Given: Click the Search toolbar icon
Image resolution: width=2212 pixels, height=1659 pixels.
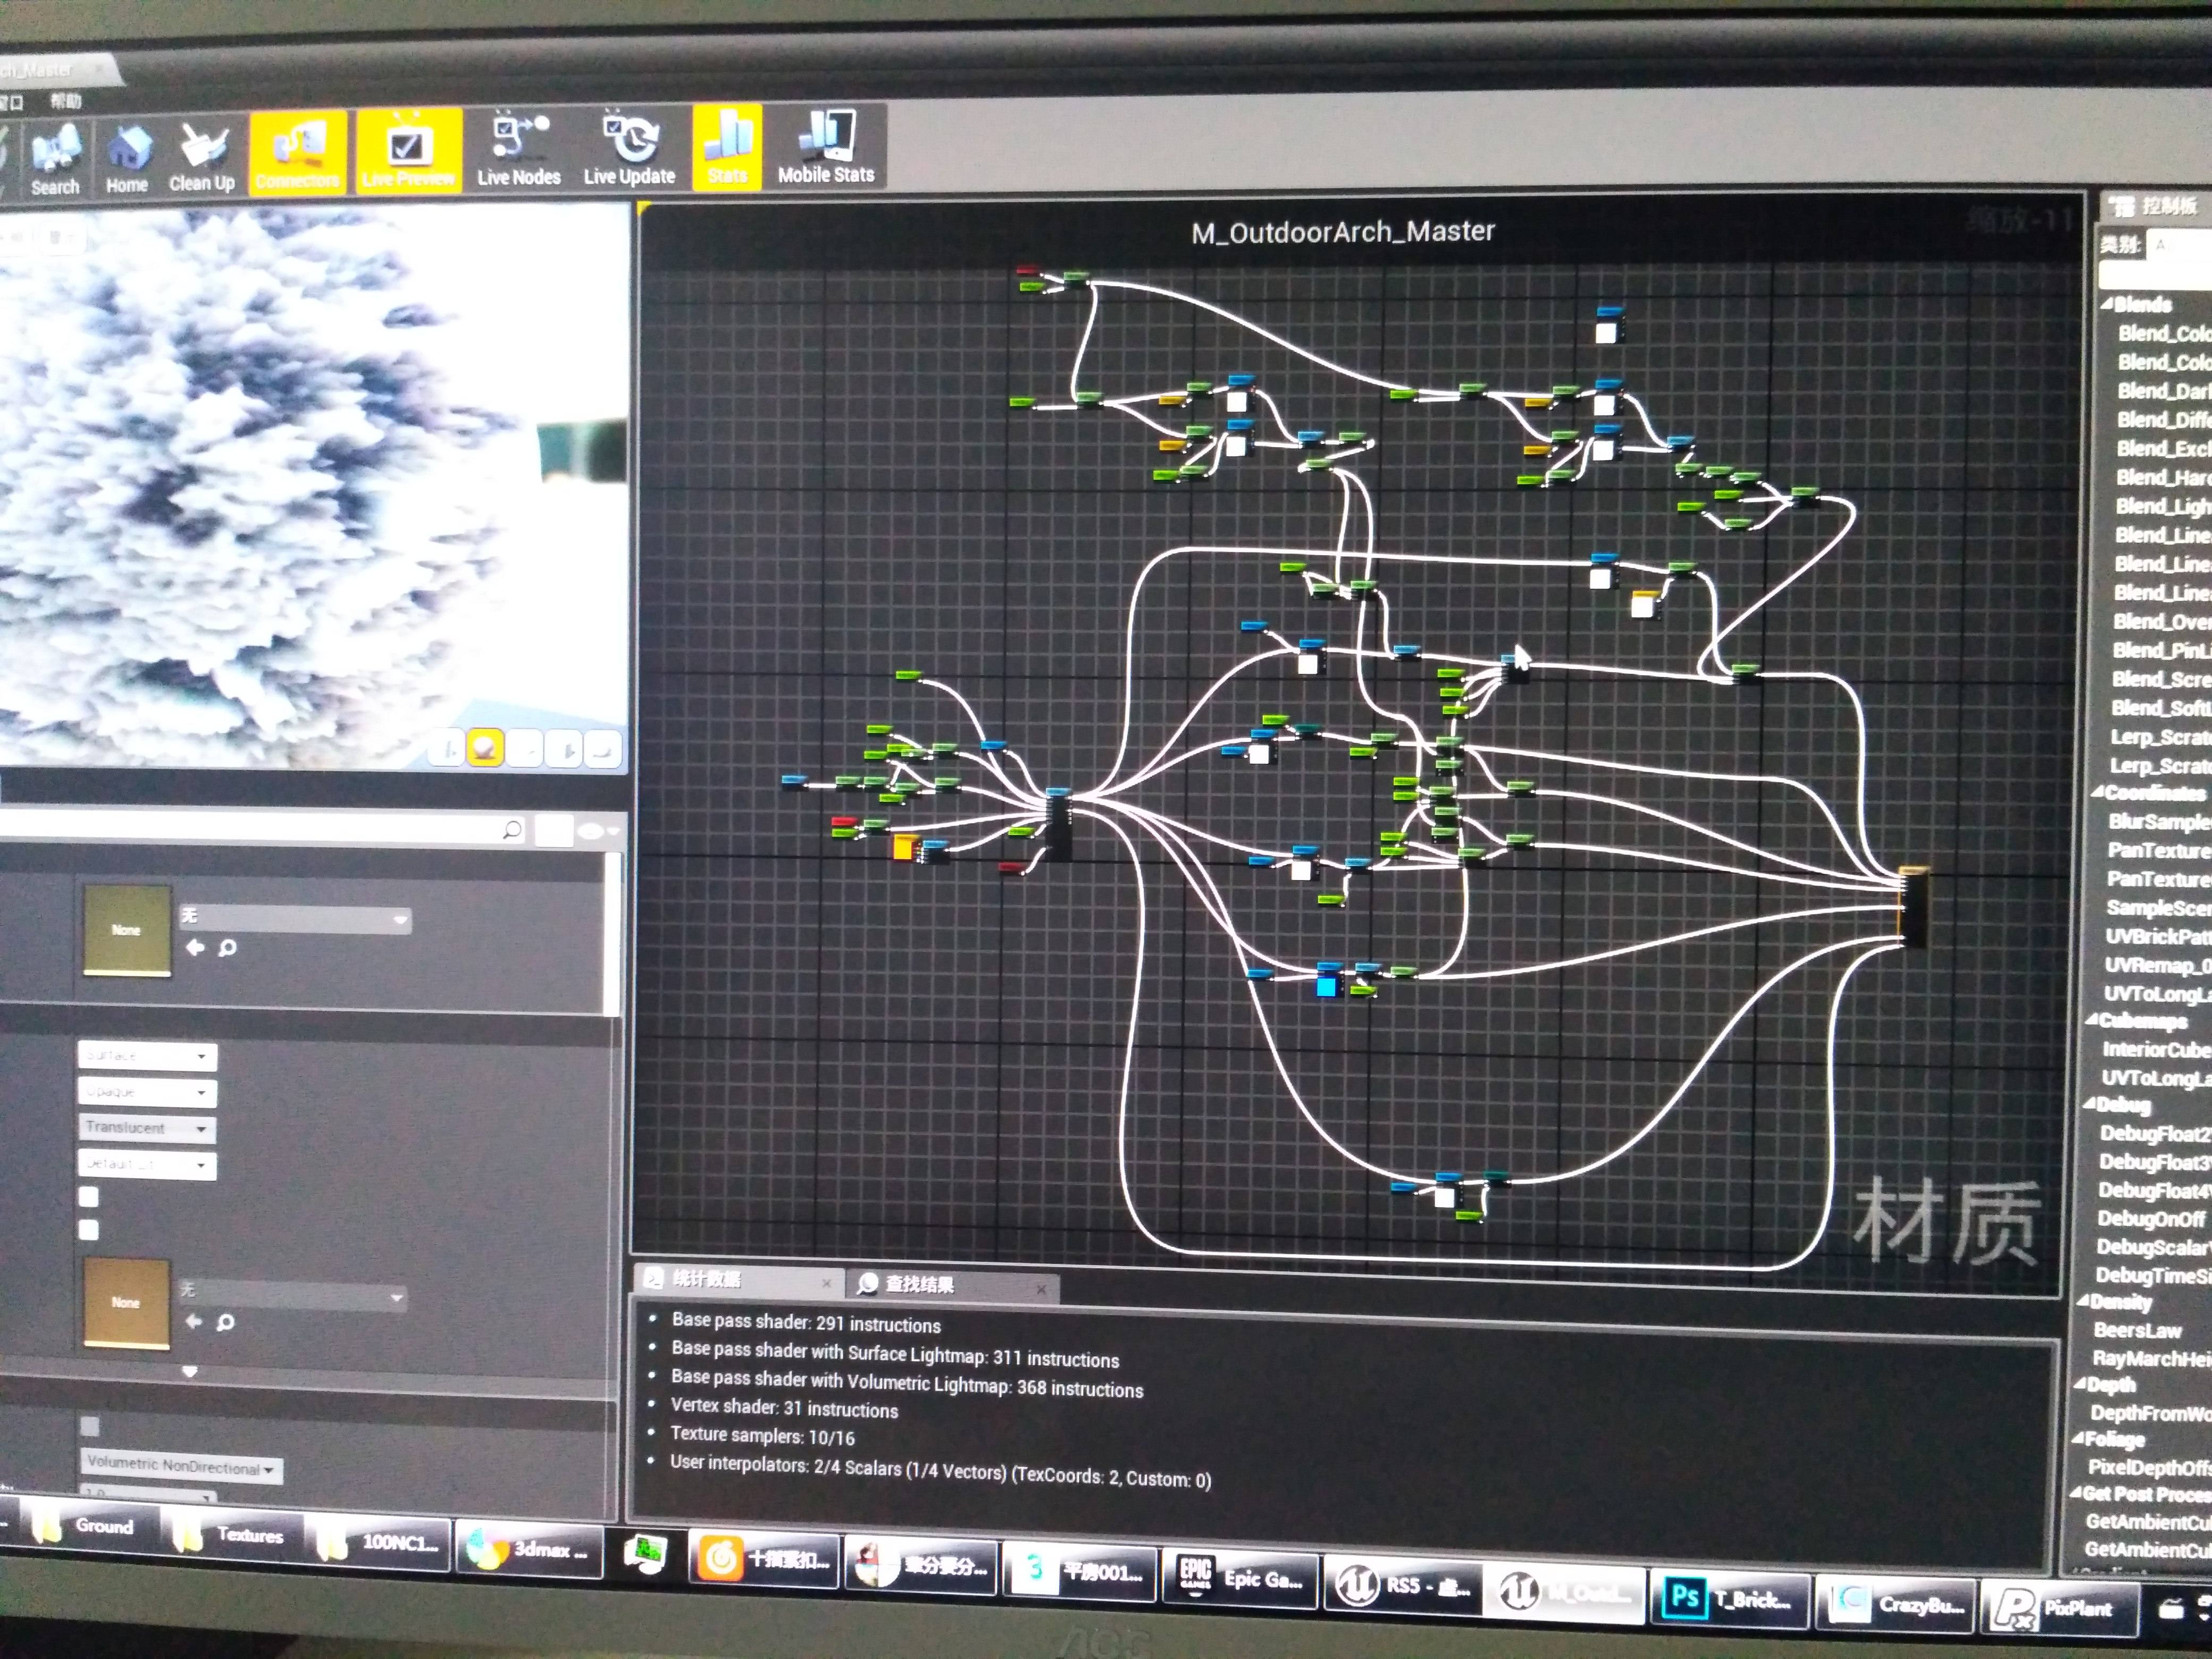Looking at the screenshot, I should (55, 160).
